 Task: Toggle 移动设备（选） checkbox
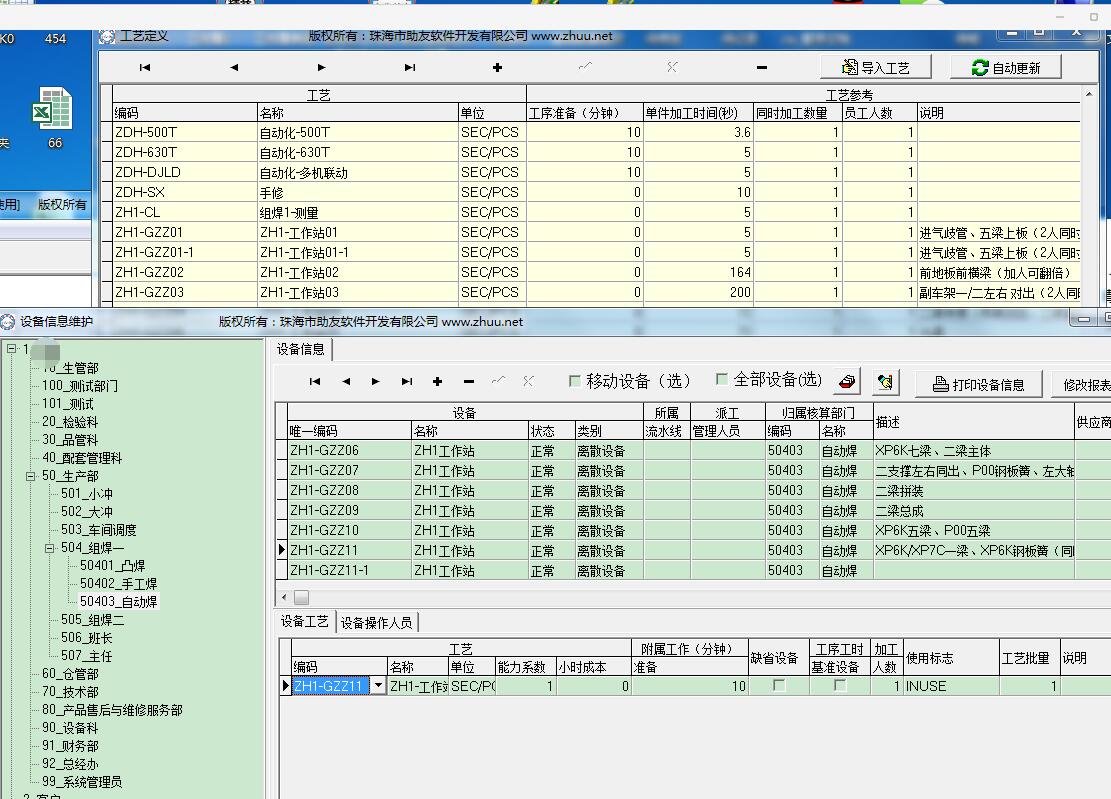pyautogui.click(x=575, y=381)
